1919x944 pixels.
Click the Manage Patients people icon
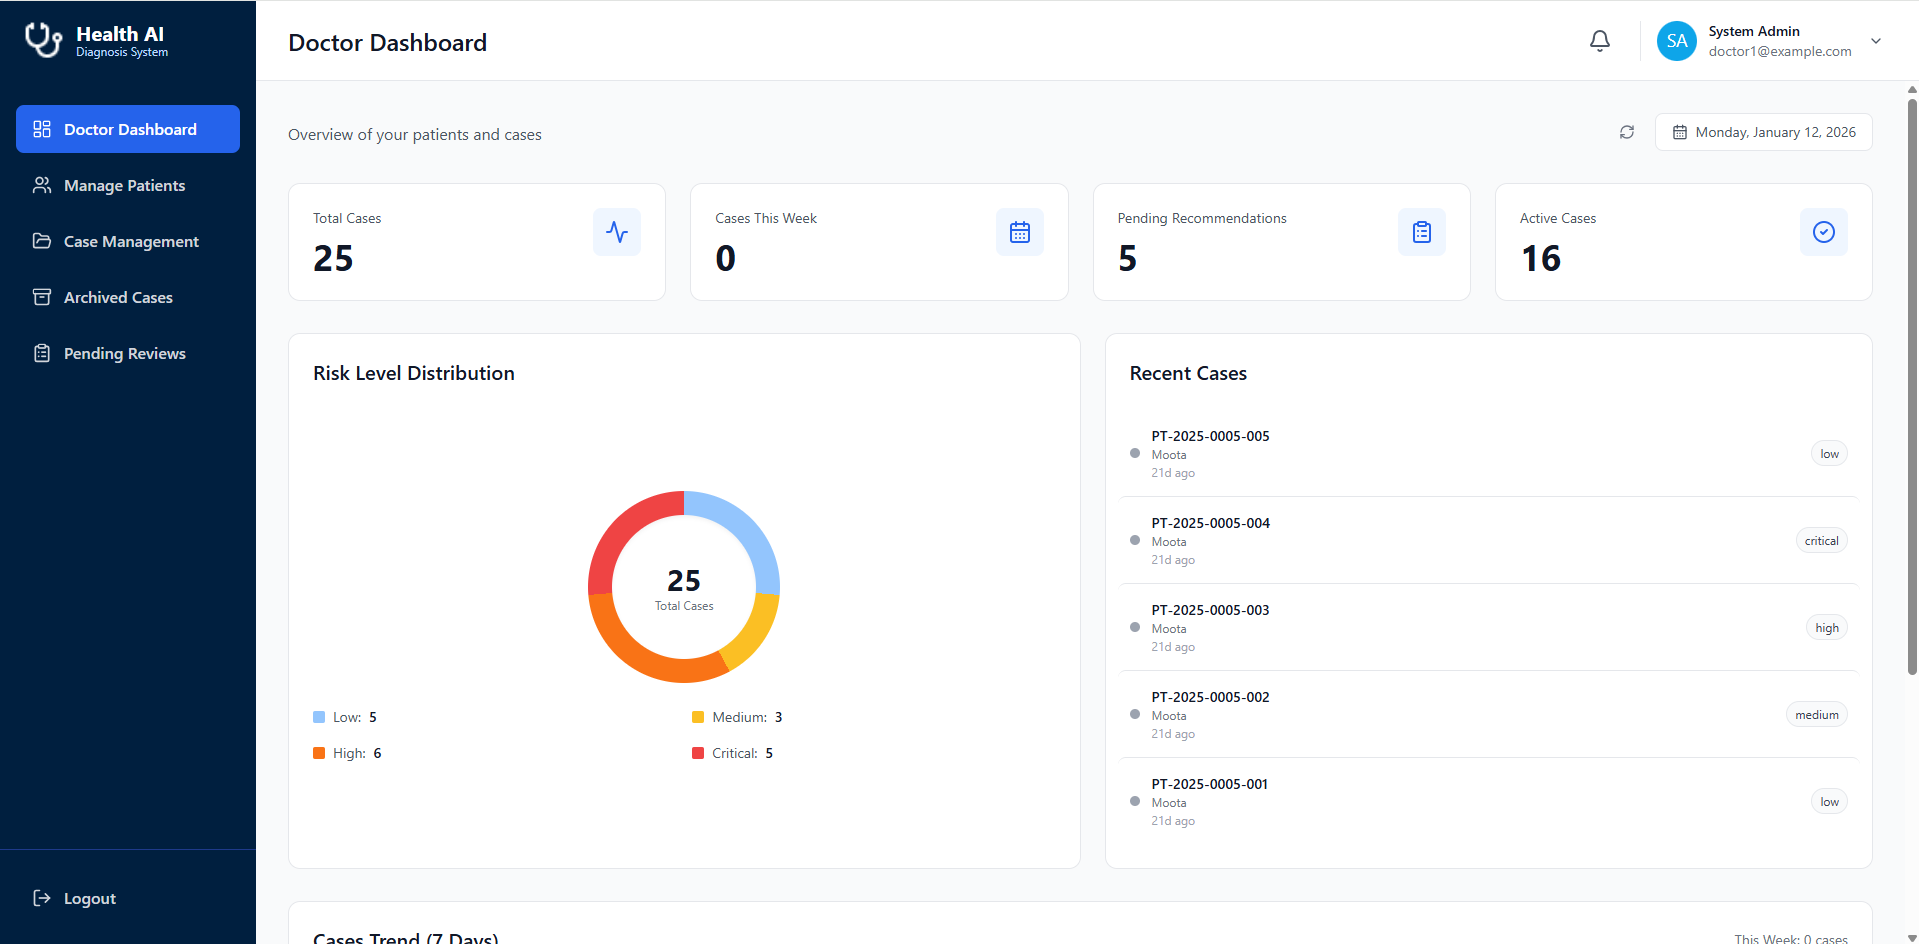coord(42,185)
